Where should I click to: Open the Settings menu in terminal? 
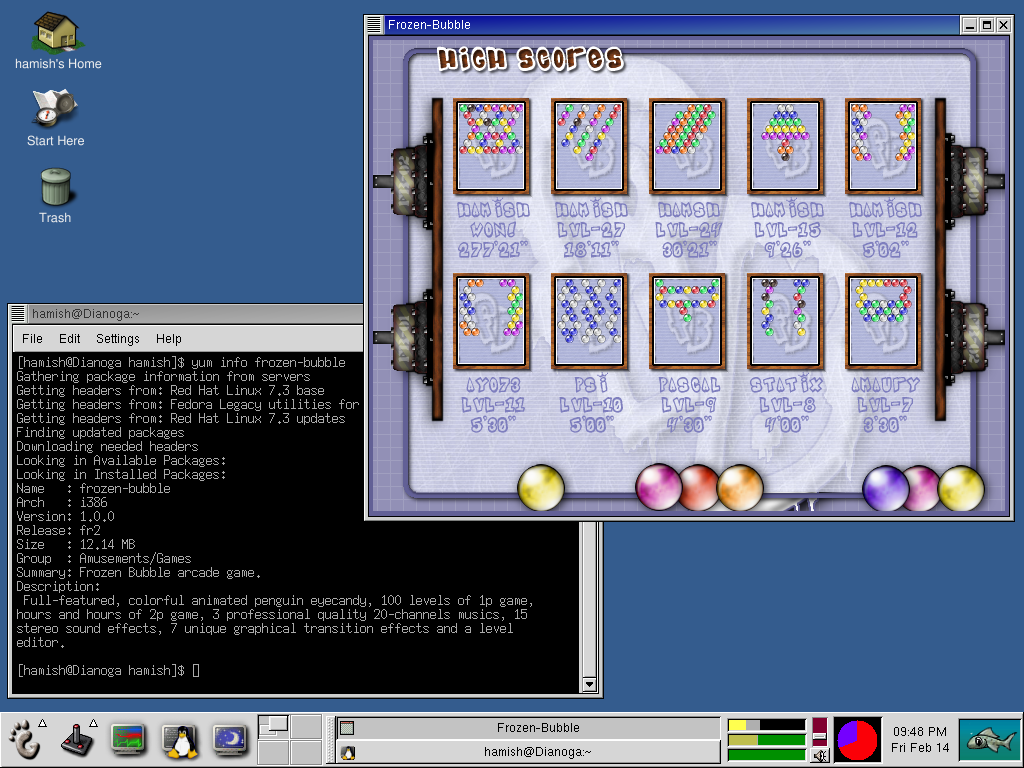point(118,338)
